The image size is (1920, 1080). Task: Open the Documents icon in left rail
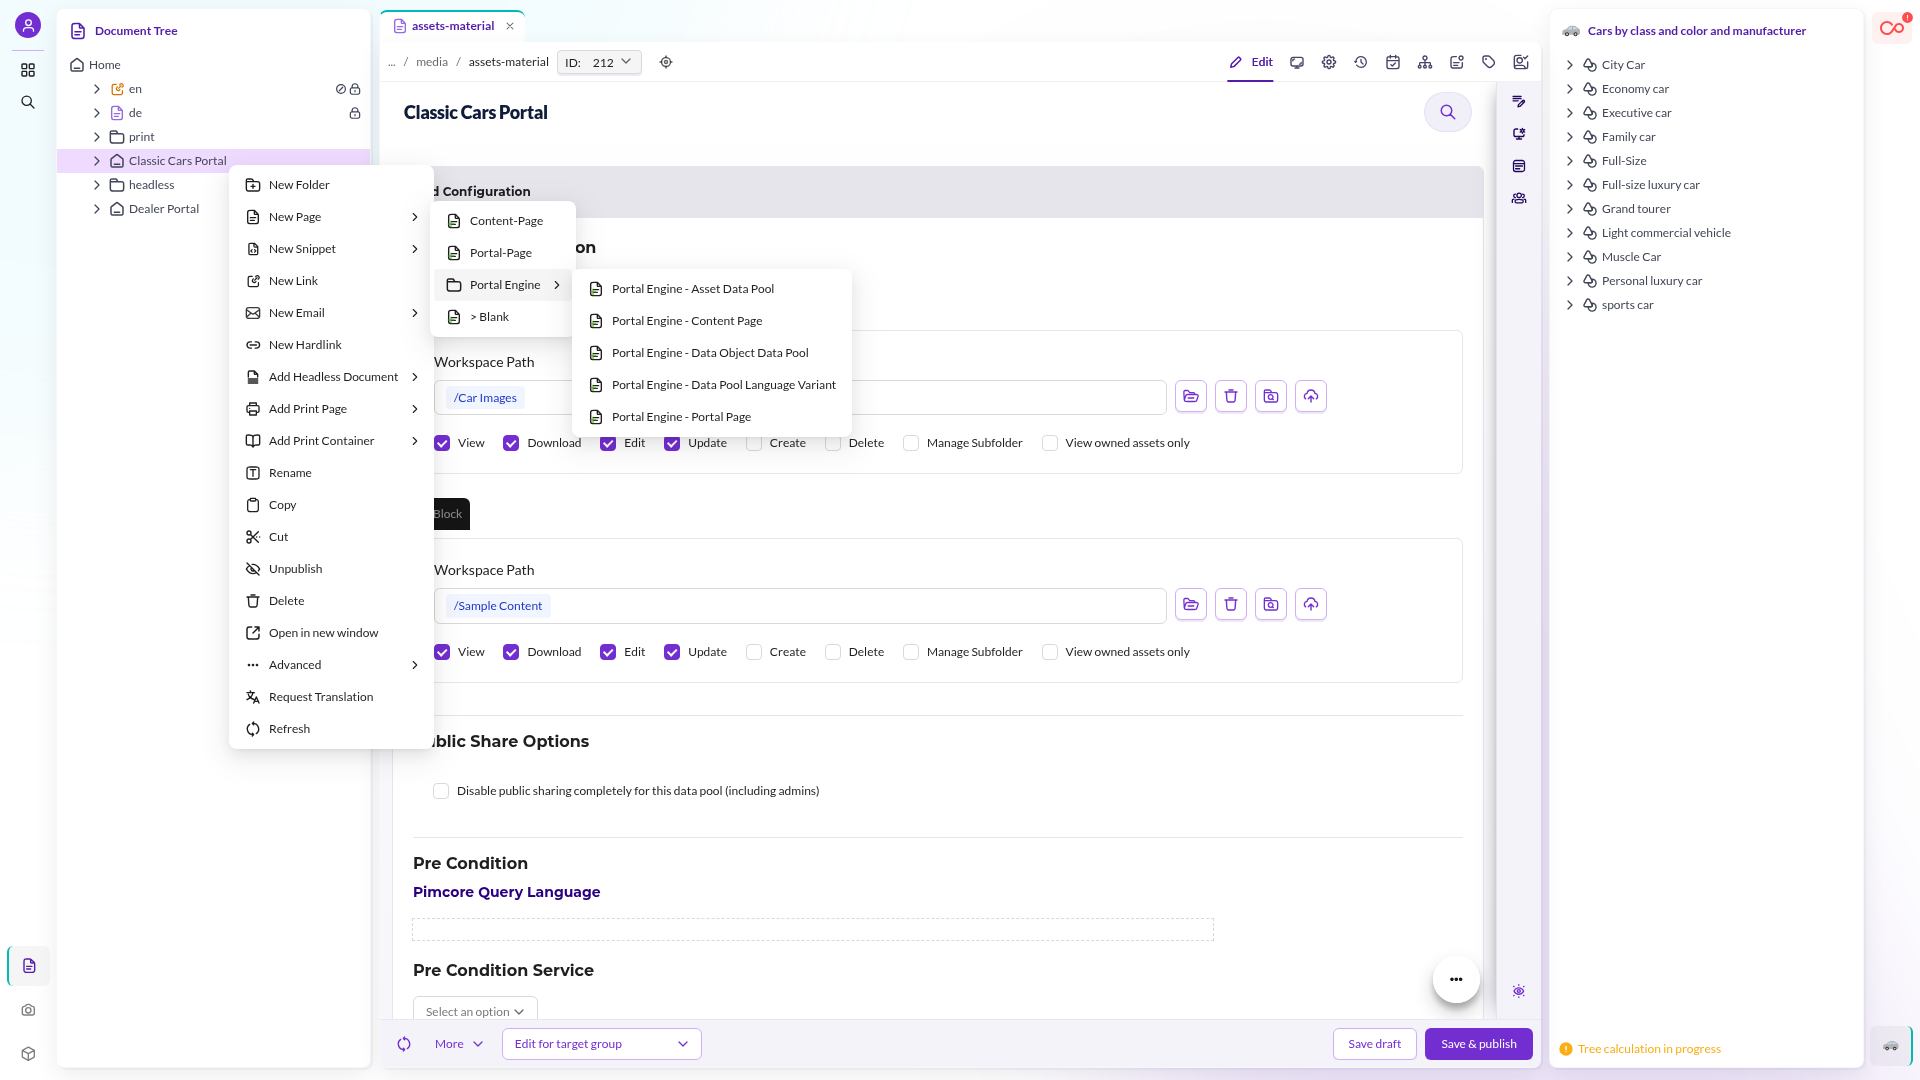click(29, 966)
